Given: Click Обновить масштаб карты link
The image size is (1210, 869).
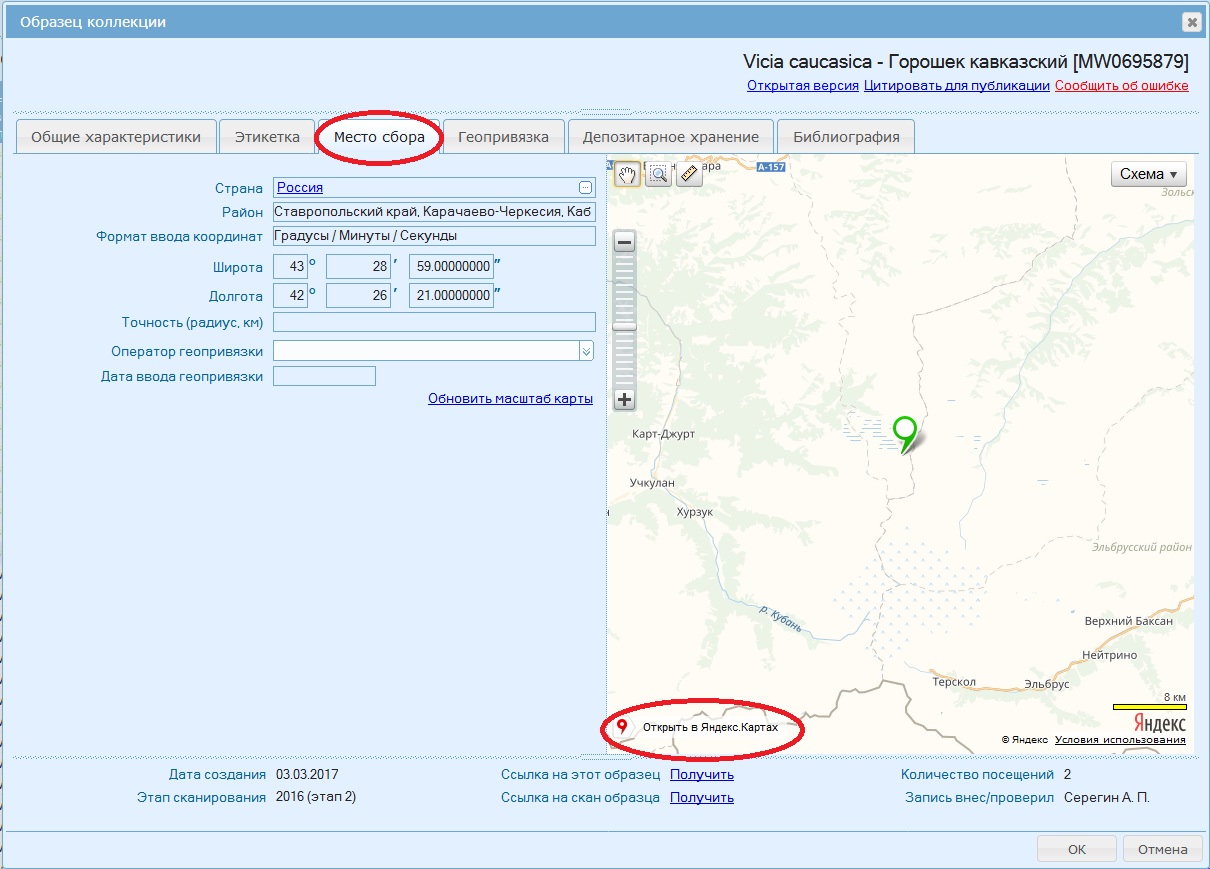Looking at the screenshot, I should click(510, 398).
